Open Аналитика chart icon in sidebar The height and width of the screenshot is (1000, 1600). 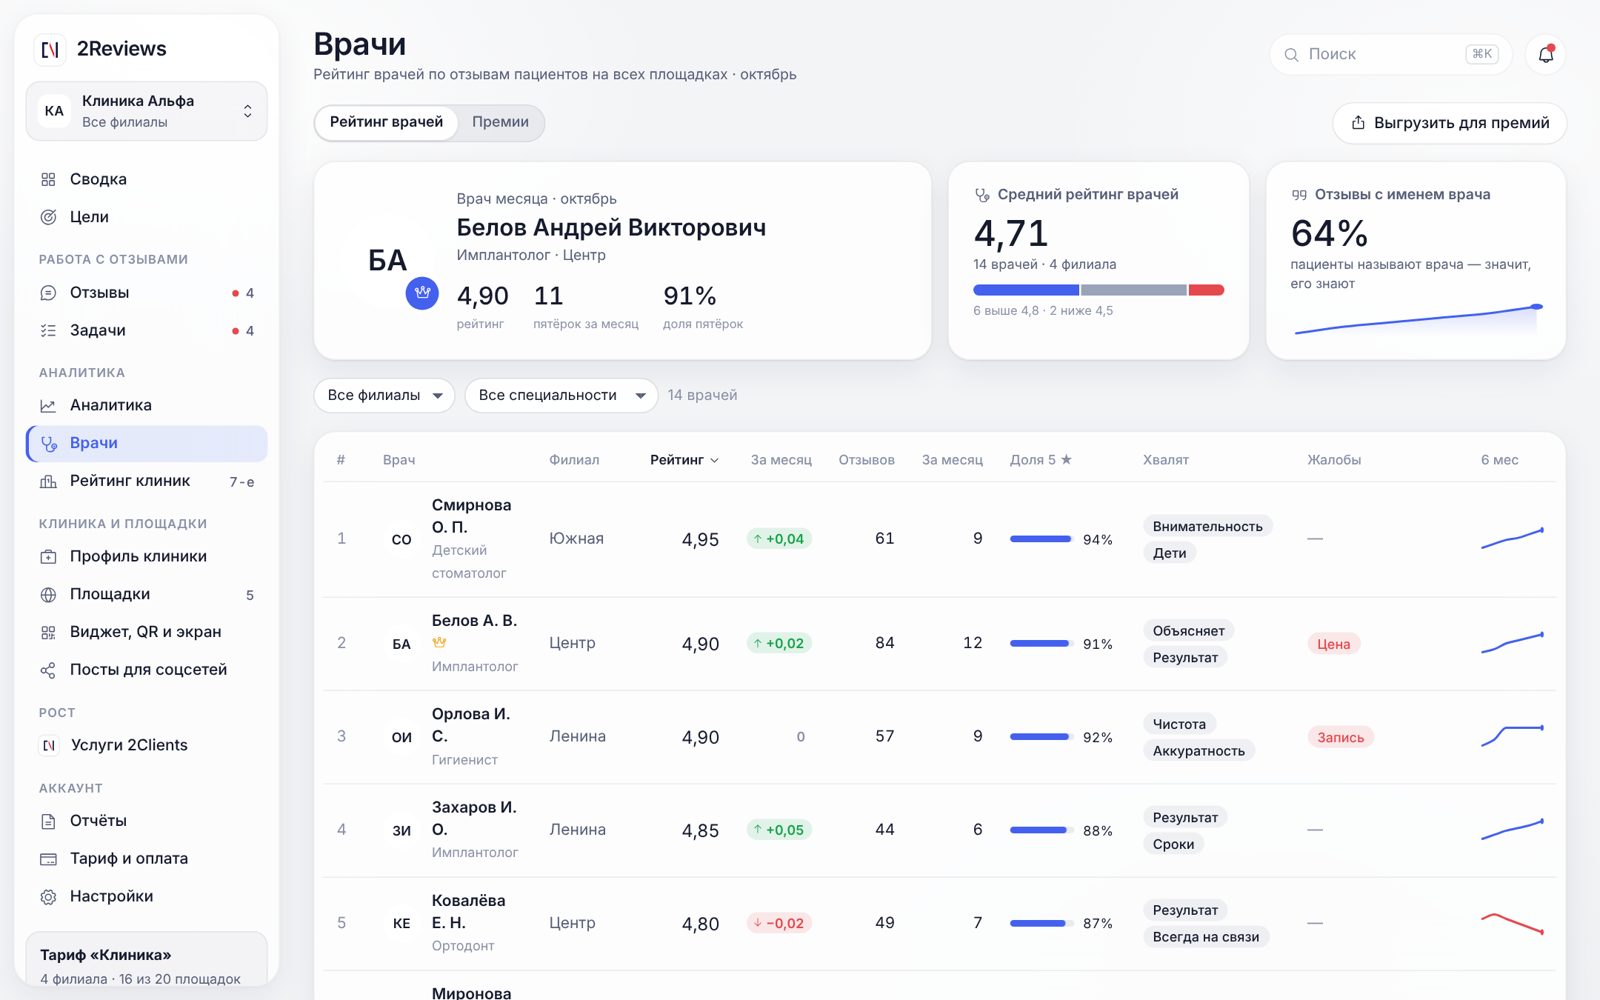(x=48, y=406)
